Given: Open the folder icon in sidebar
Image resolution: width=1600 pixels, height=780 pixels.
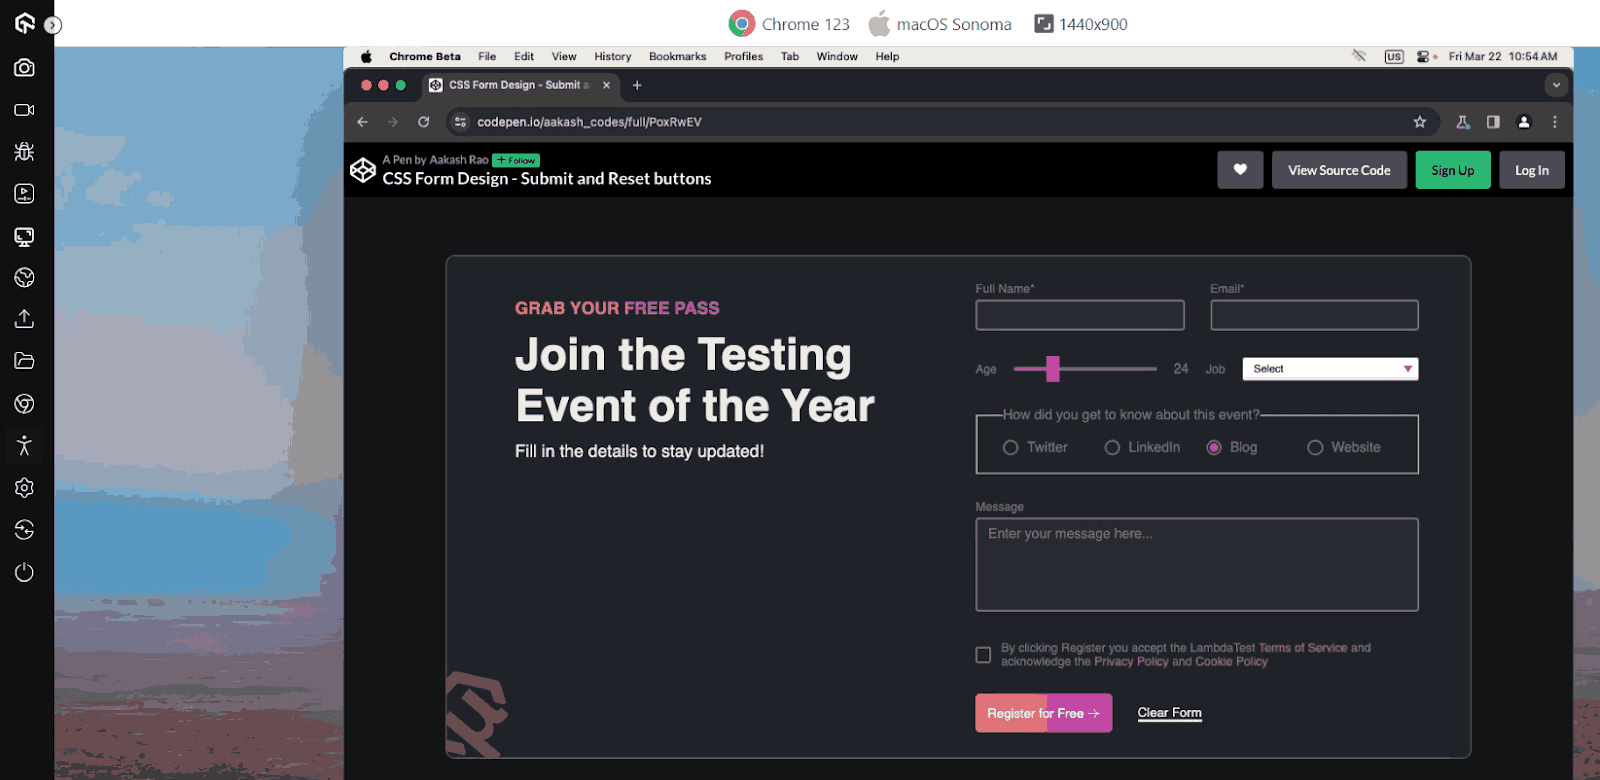Looking at the screenshot, I should [x=24, y=361].
